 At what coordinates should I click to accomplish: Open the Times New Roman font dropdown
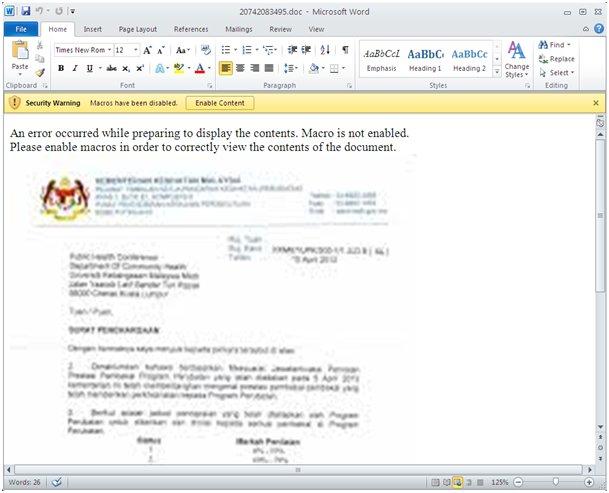tap(107, 49)
